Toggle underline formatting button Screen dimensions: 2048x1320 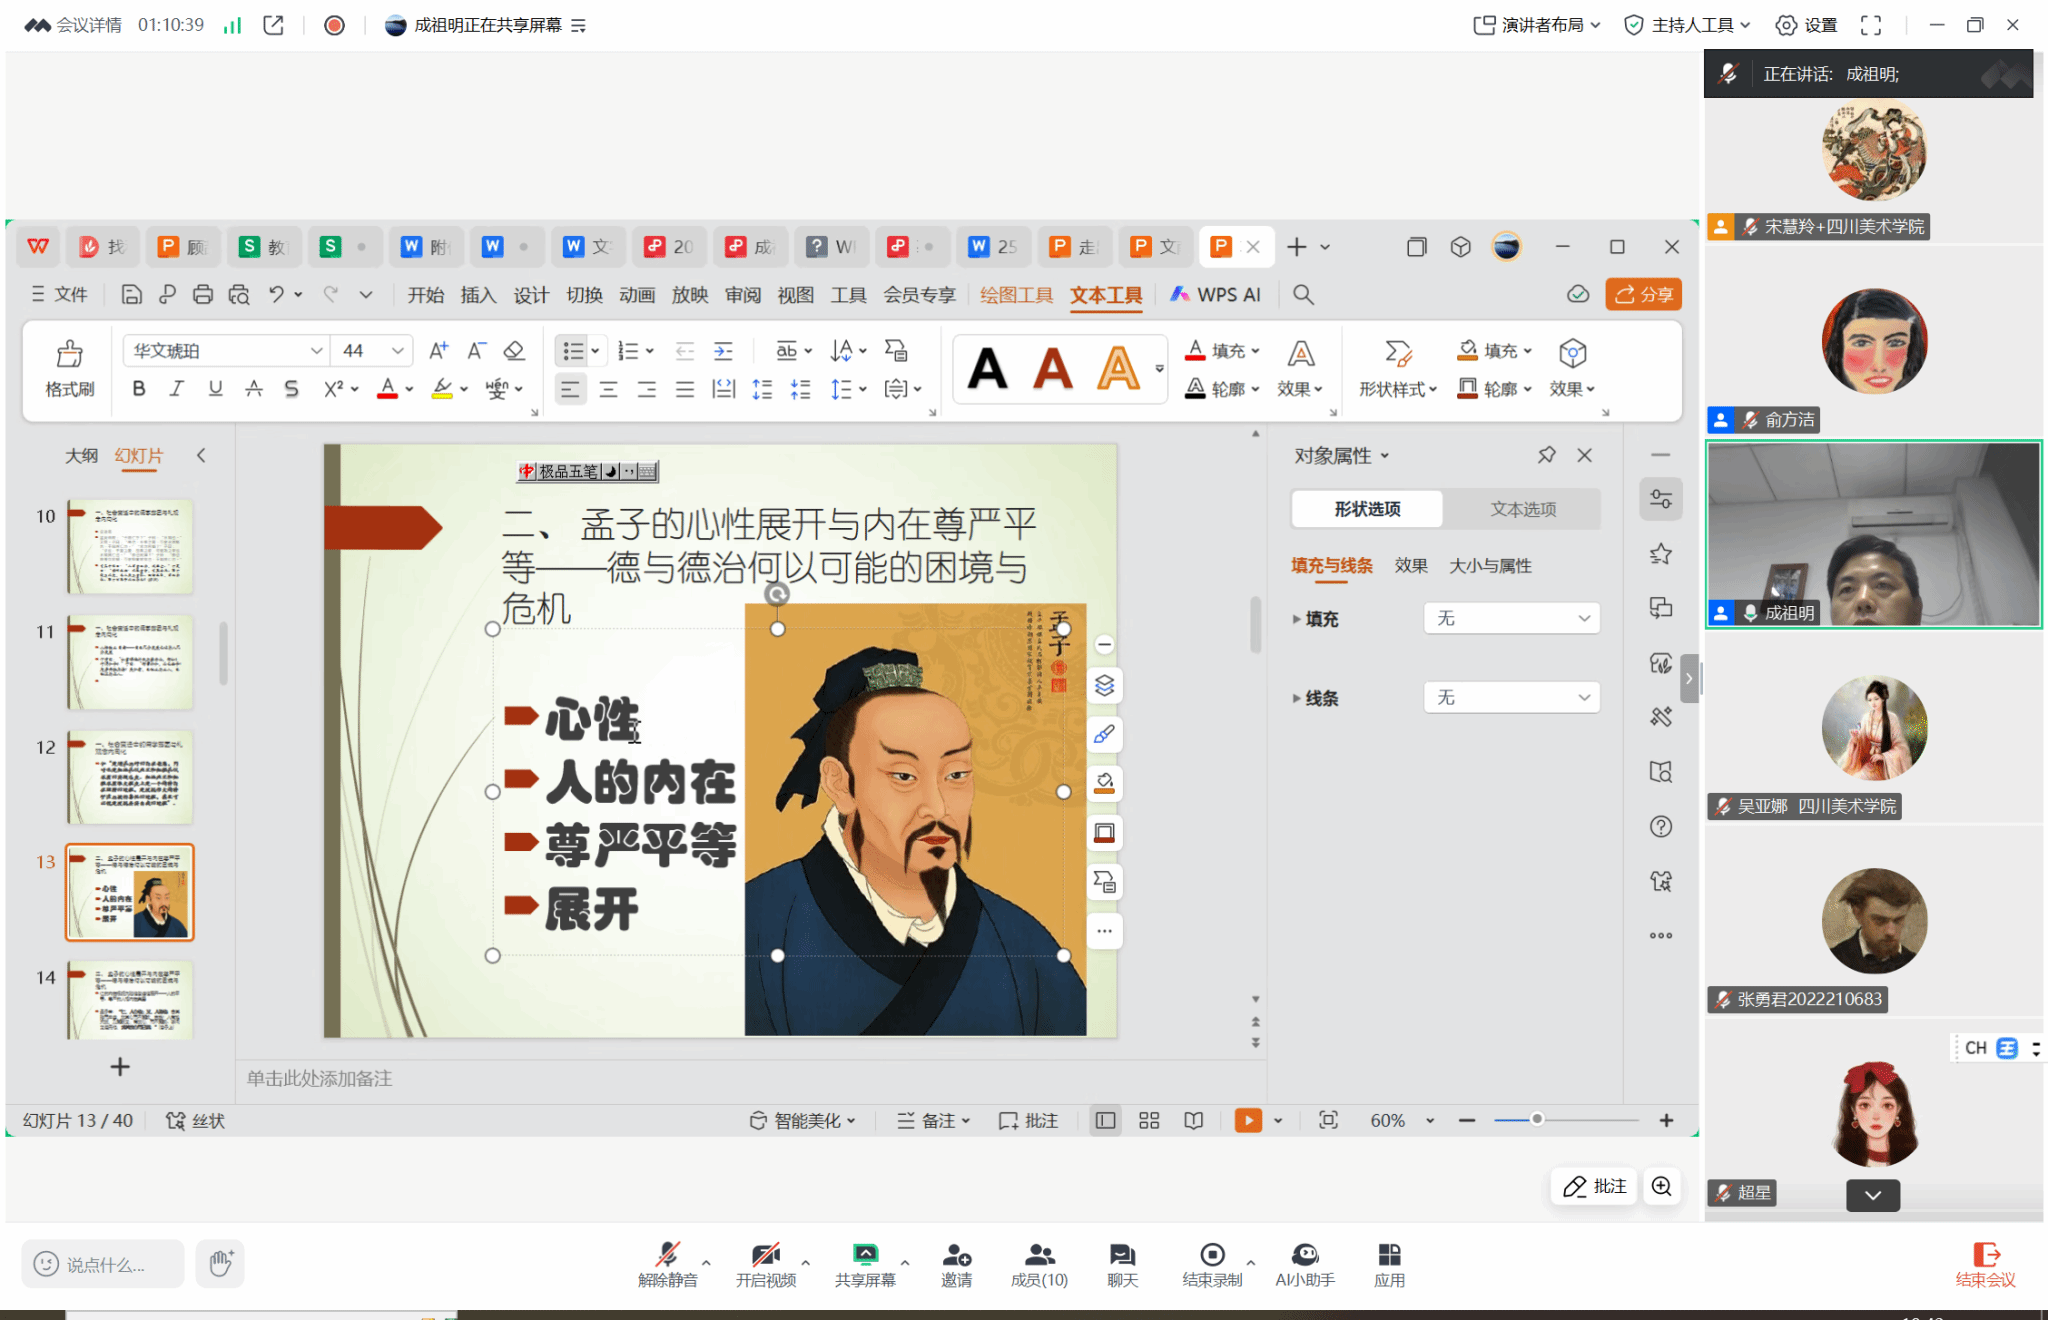click(x=215, y=389)
